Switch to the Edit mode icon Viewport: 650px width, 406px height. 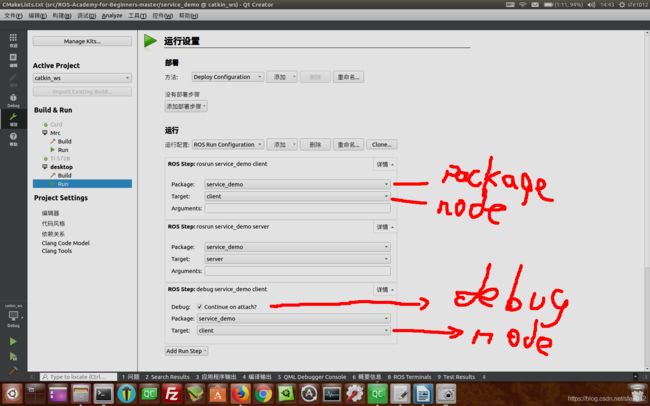(x=13, y=59)
